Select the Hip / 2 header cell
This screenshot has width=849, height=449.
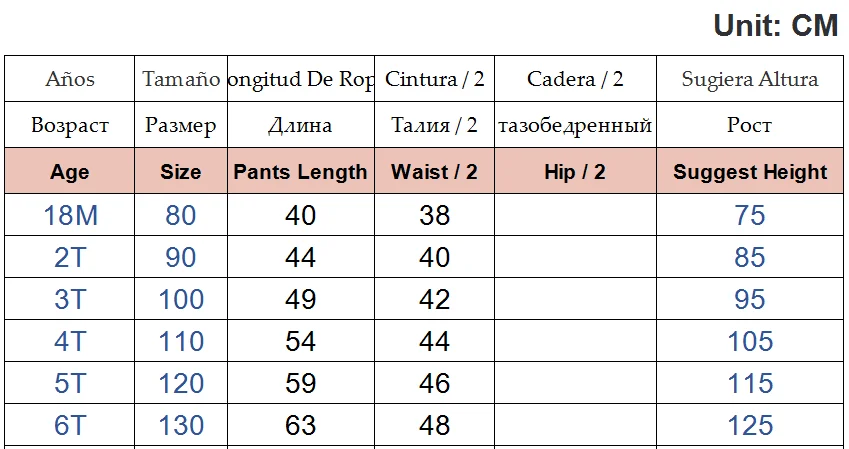[x=575, y=172]
